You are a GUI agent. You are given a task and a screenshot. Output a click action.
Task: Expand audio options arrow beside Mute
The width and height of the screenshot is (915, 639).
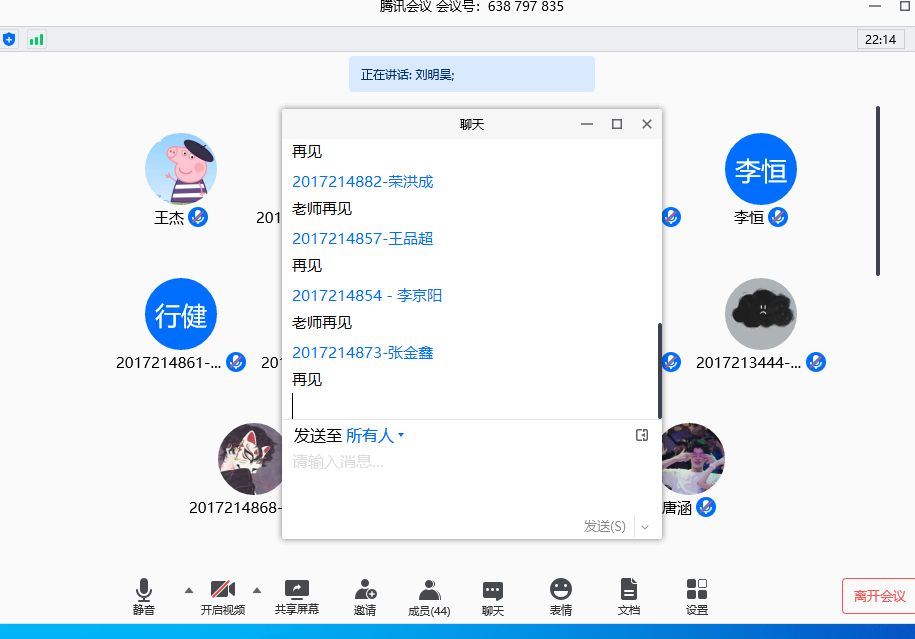point(189,589)
